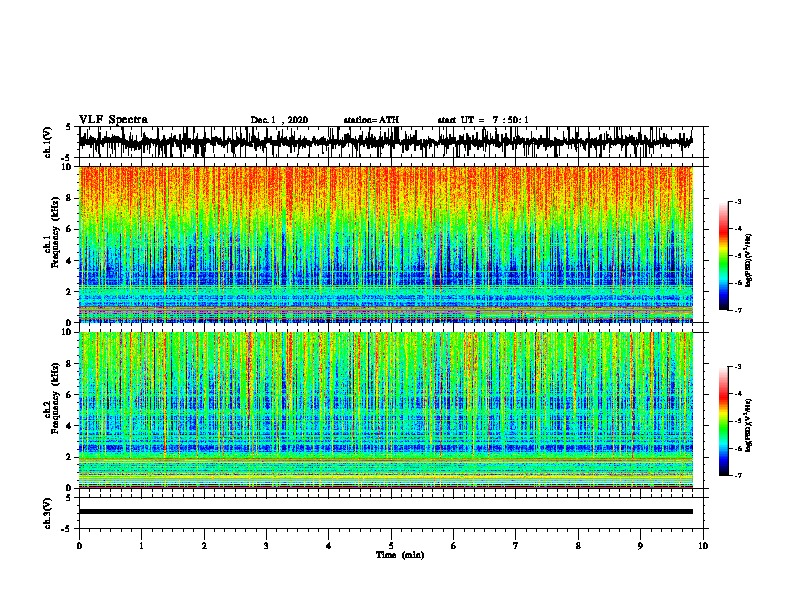Click time axis tick label "8"

578,545
